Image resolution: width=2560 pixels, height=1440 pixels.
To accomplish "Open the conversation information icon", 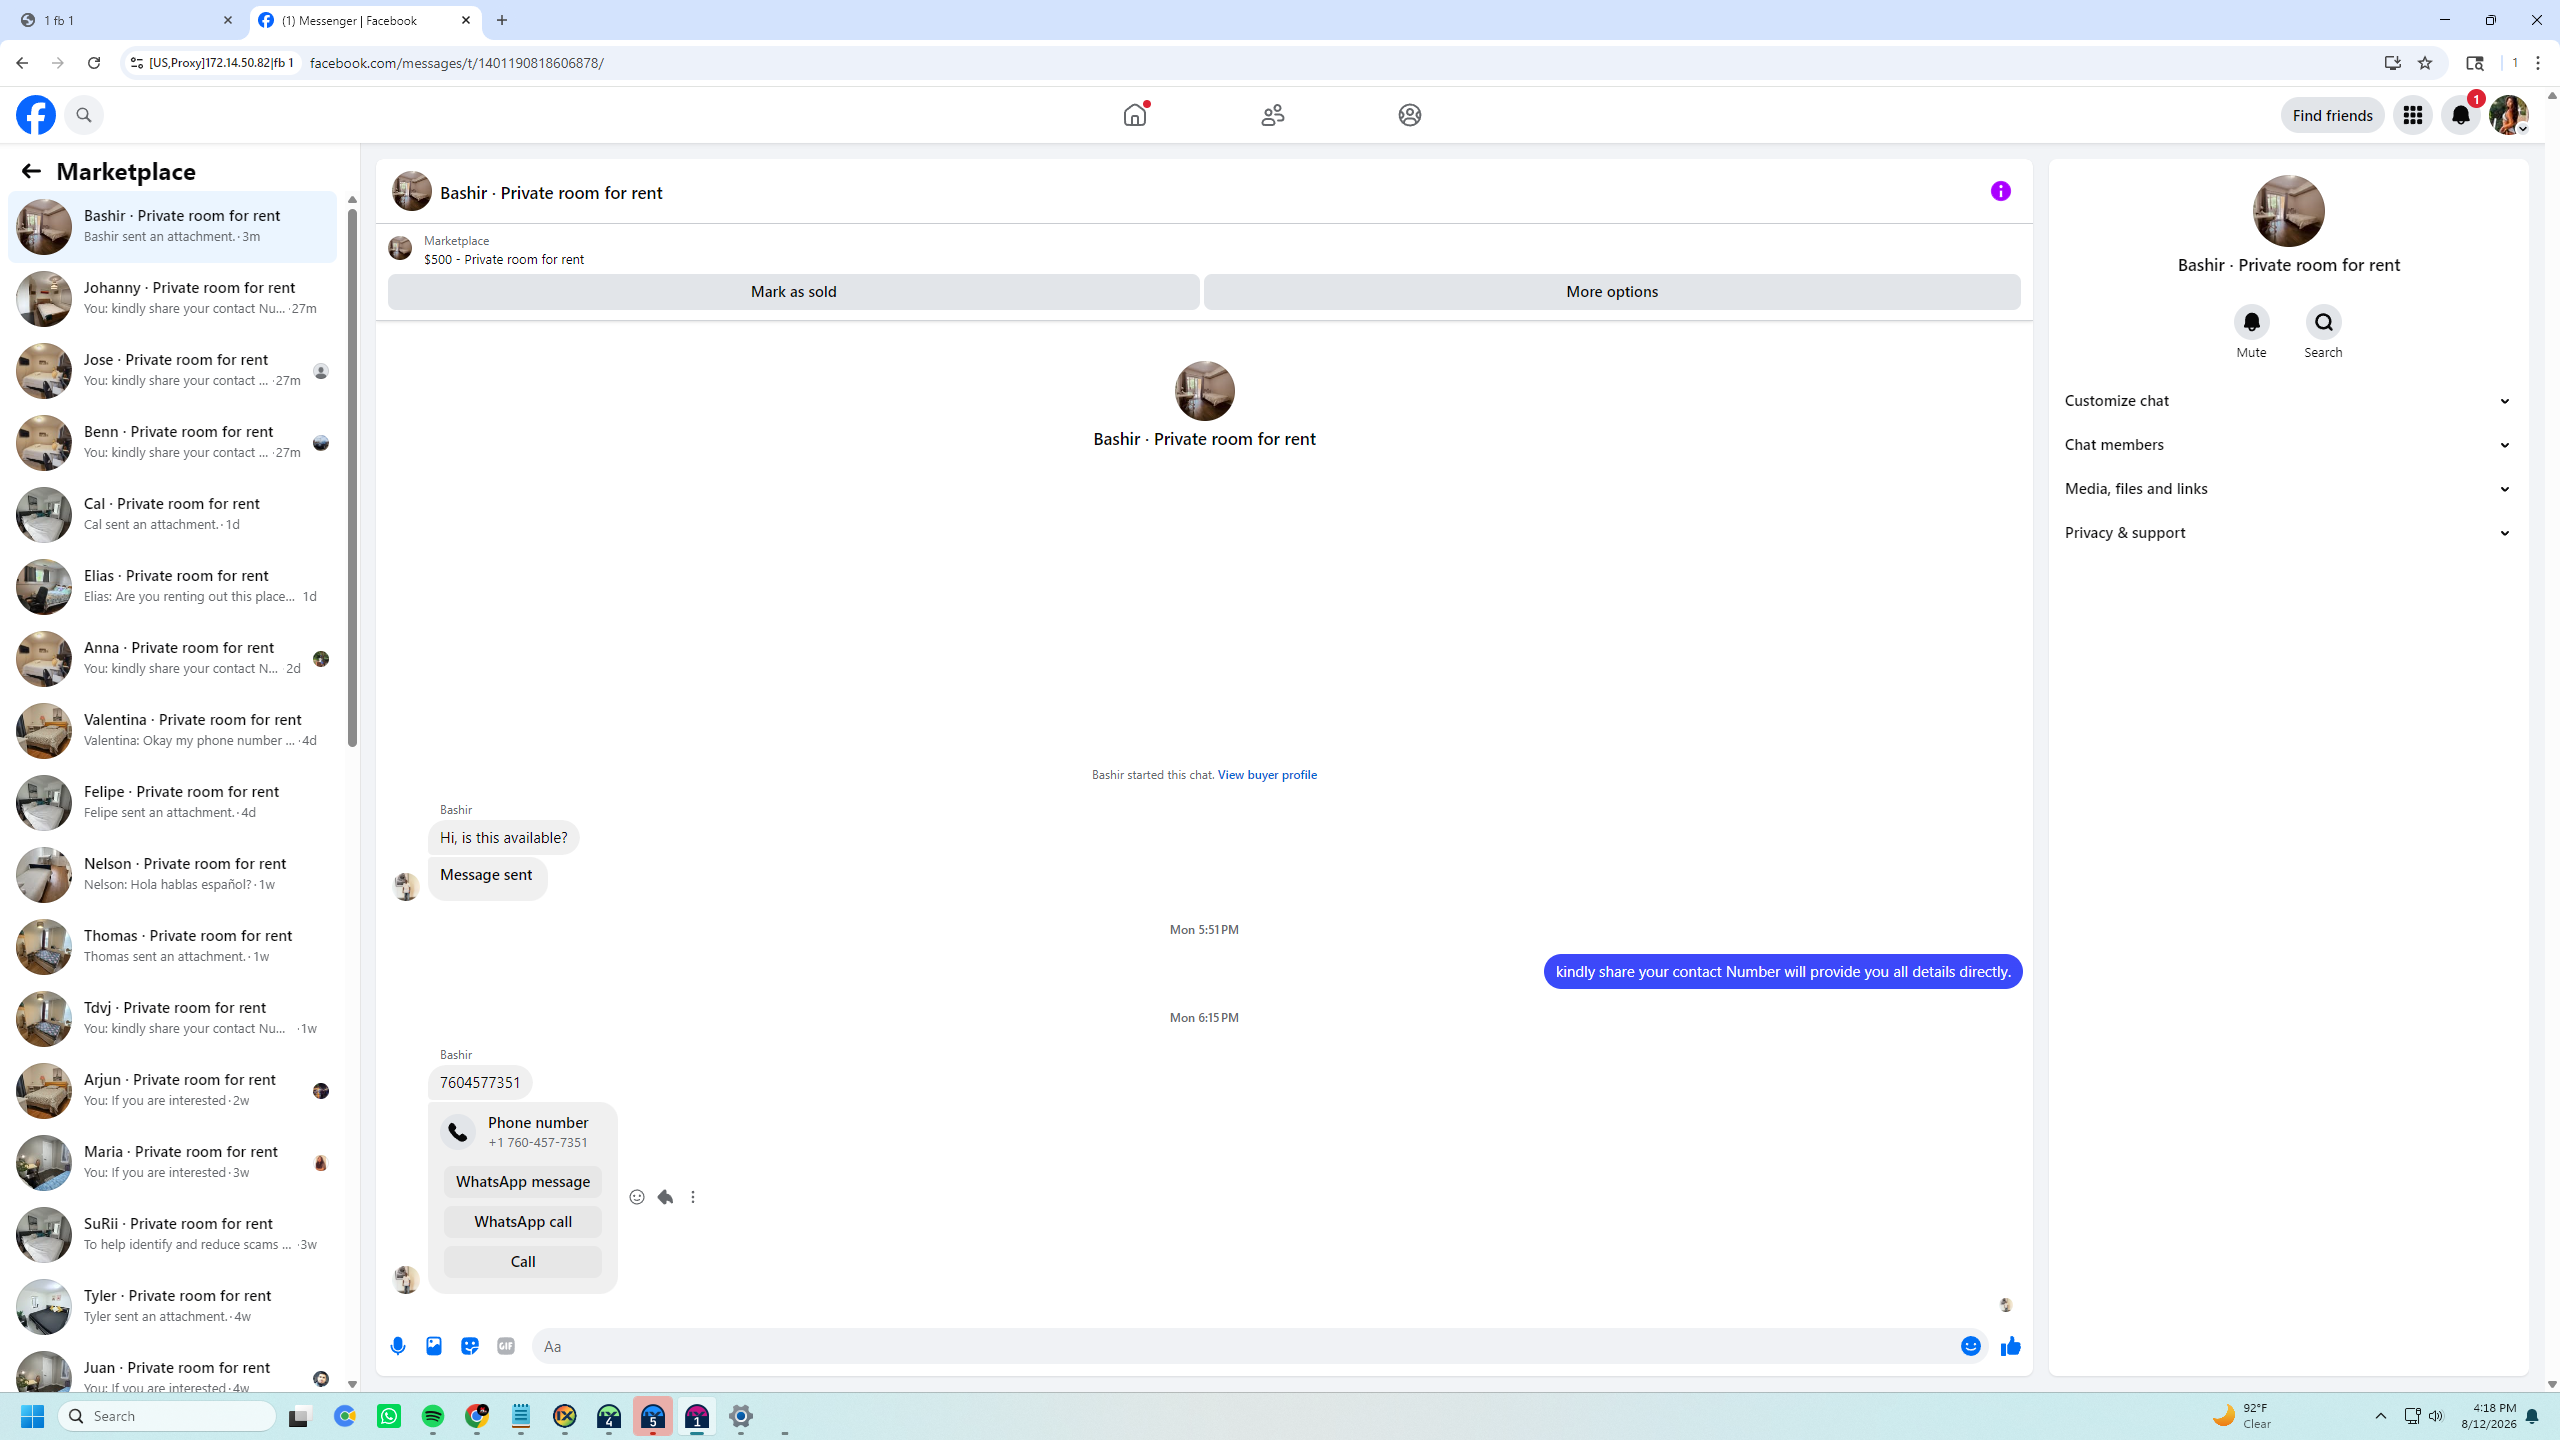I will [2000, 191].
